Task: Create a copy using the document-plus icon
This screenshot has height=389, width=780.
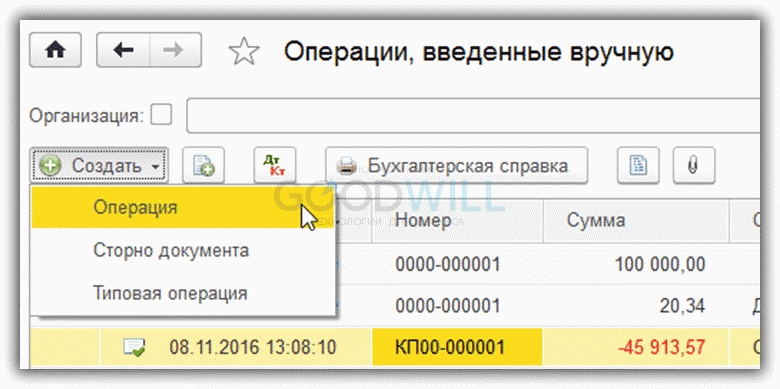Action: point(203,165)
